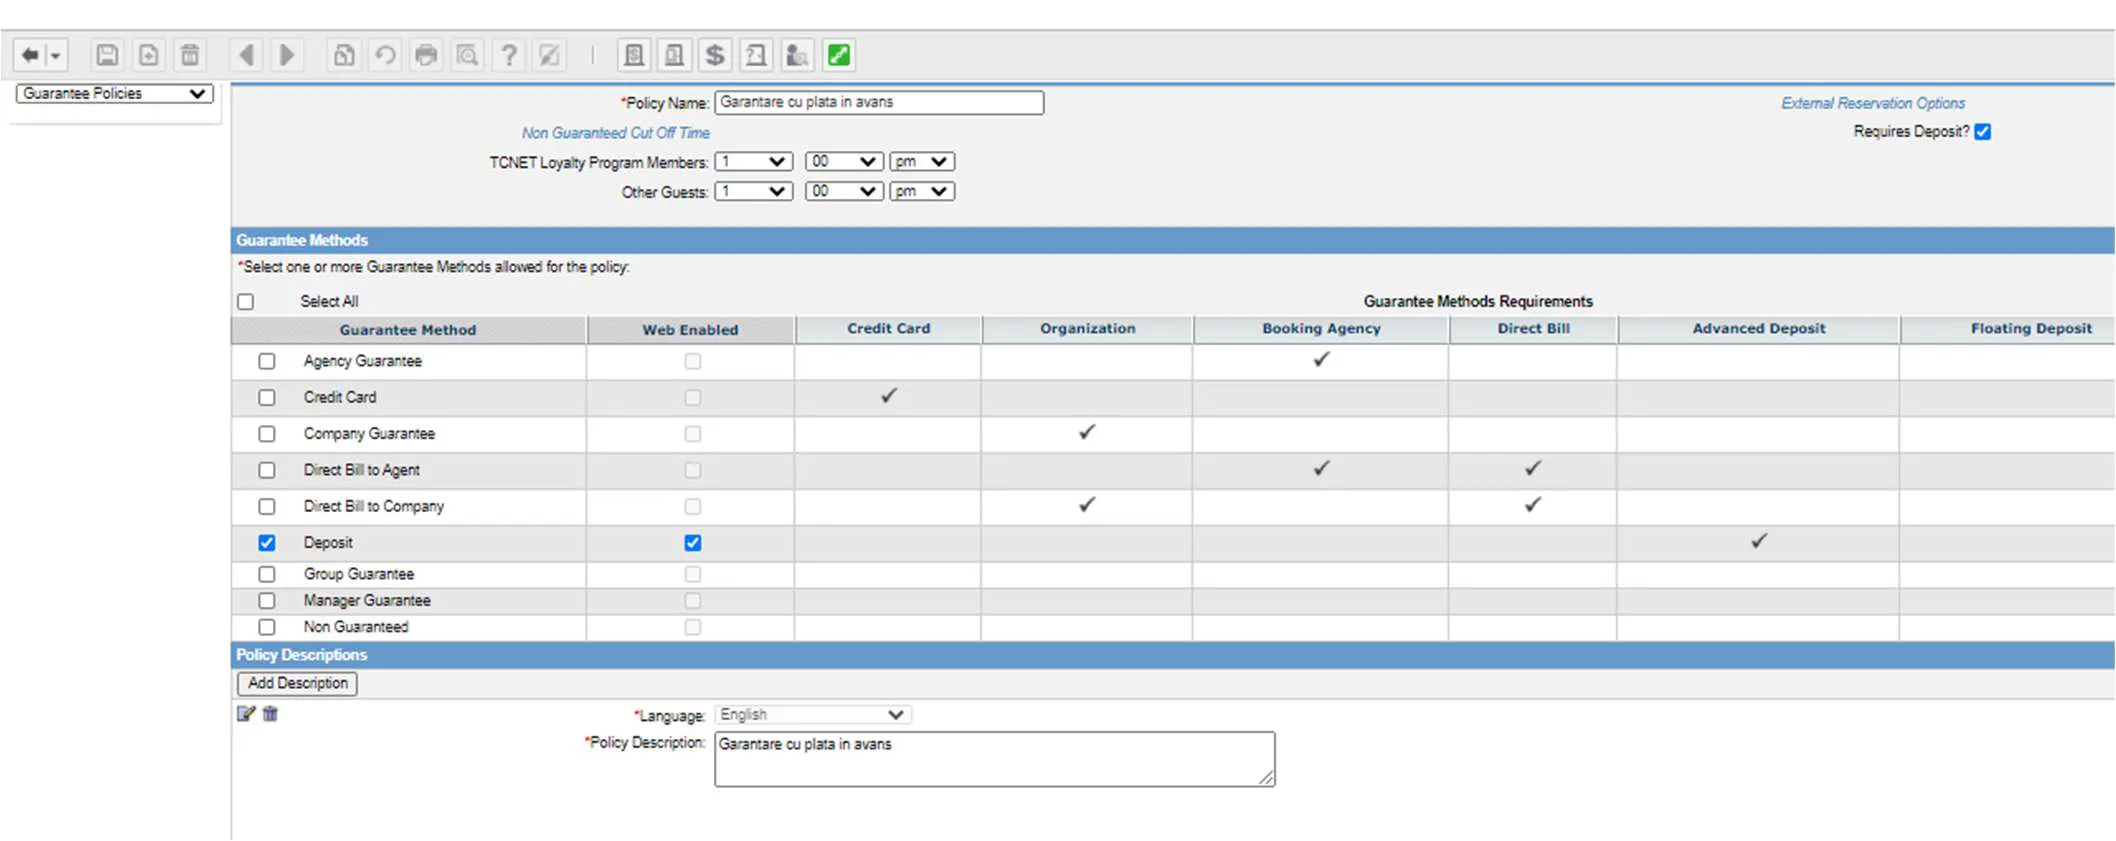Open the Guarantee Policies dropdown
This screenshot has height=841, width=2116.
[x=115, y=94]
